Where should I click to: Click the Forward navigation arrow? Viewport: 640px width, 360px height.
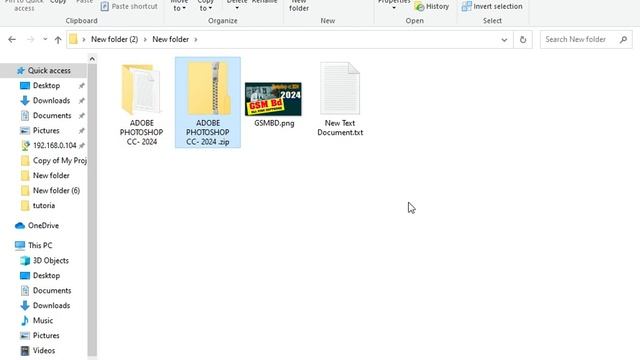pos(30,40)
